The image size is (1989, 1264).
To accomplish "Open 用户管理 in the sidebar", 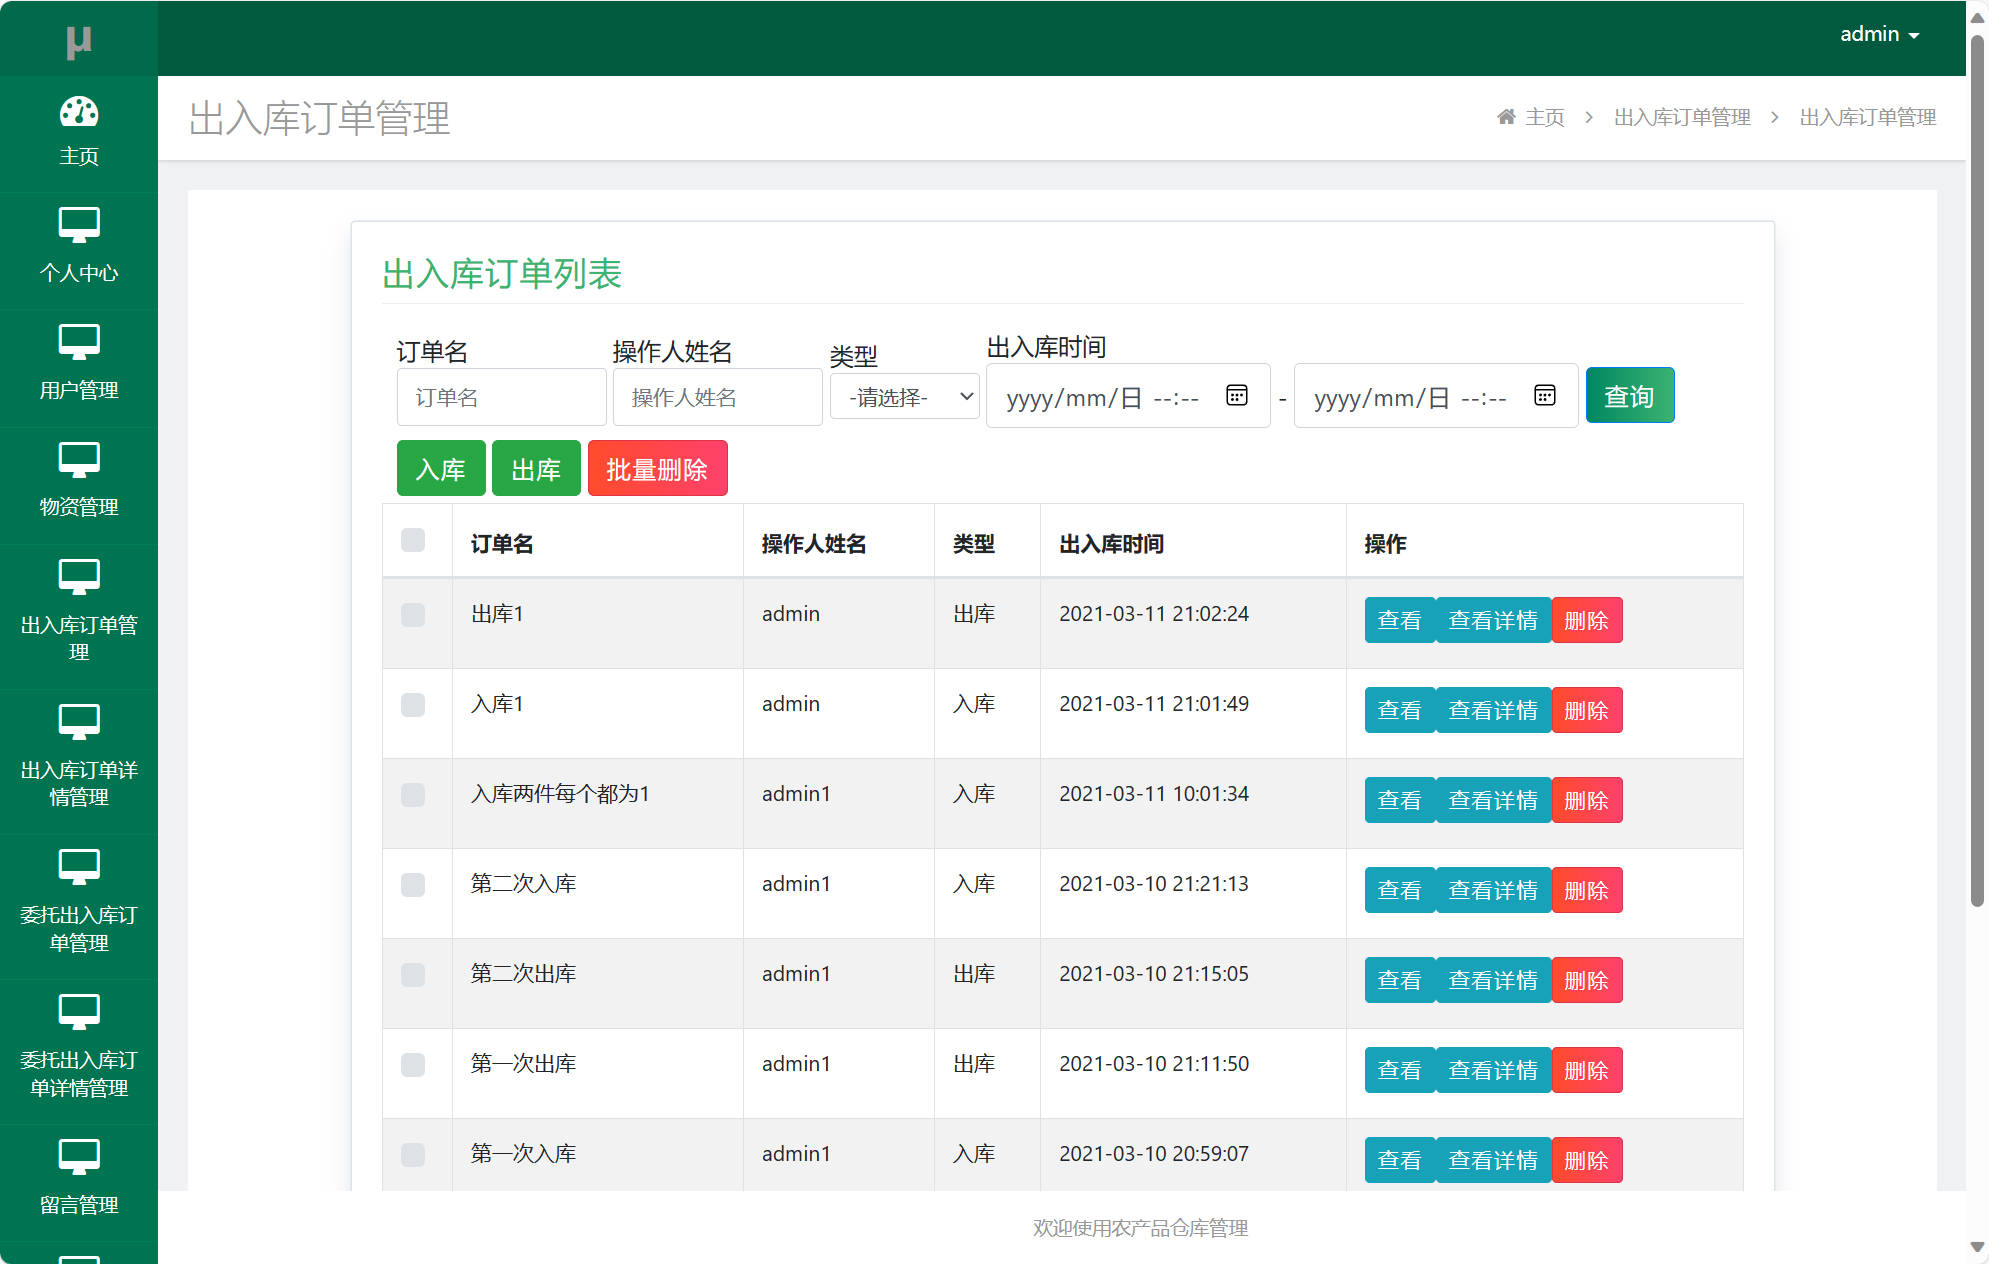I will click(79, 362).
